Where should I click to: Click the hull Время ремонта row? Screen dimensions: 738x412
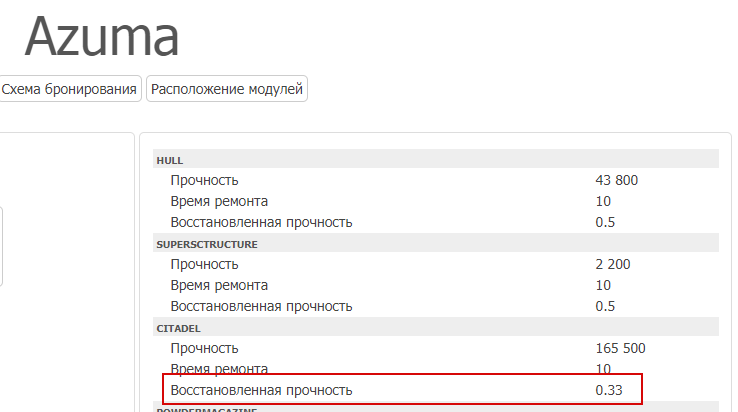click(x=436, y=201)
